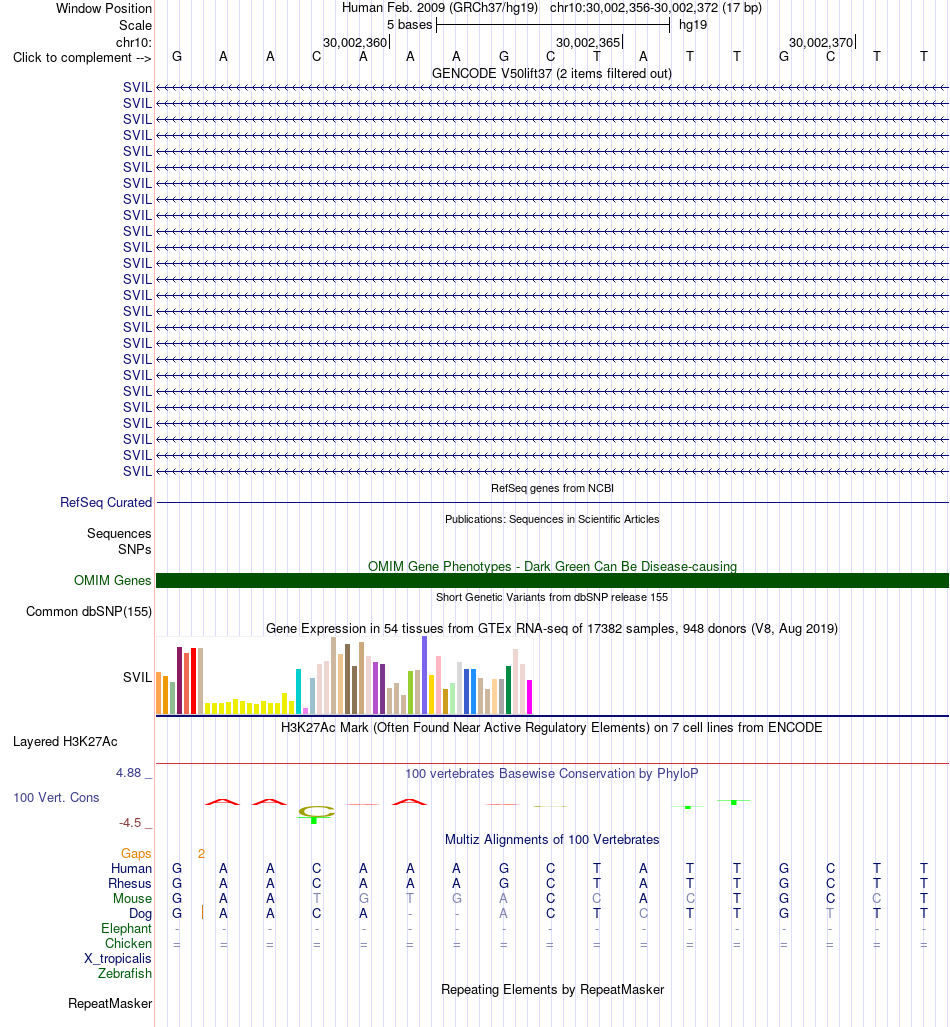Click the dark green OMIM gene bar
Screen dimensions: 950x1027
coord(552,580)
